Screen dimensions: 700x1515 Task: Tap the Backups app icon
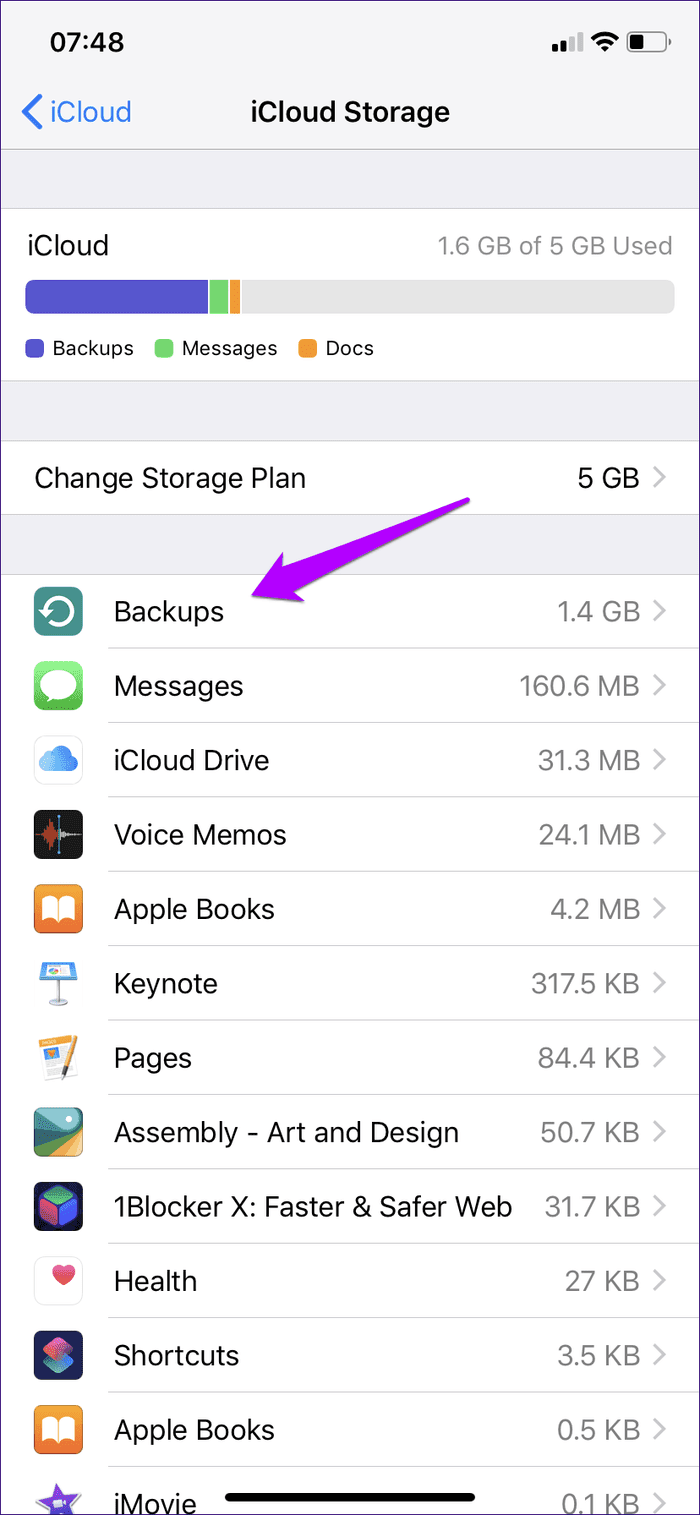coord(58,611)
